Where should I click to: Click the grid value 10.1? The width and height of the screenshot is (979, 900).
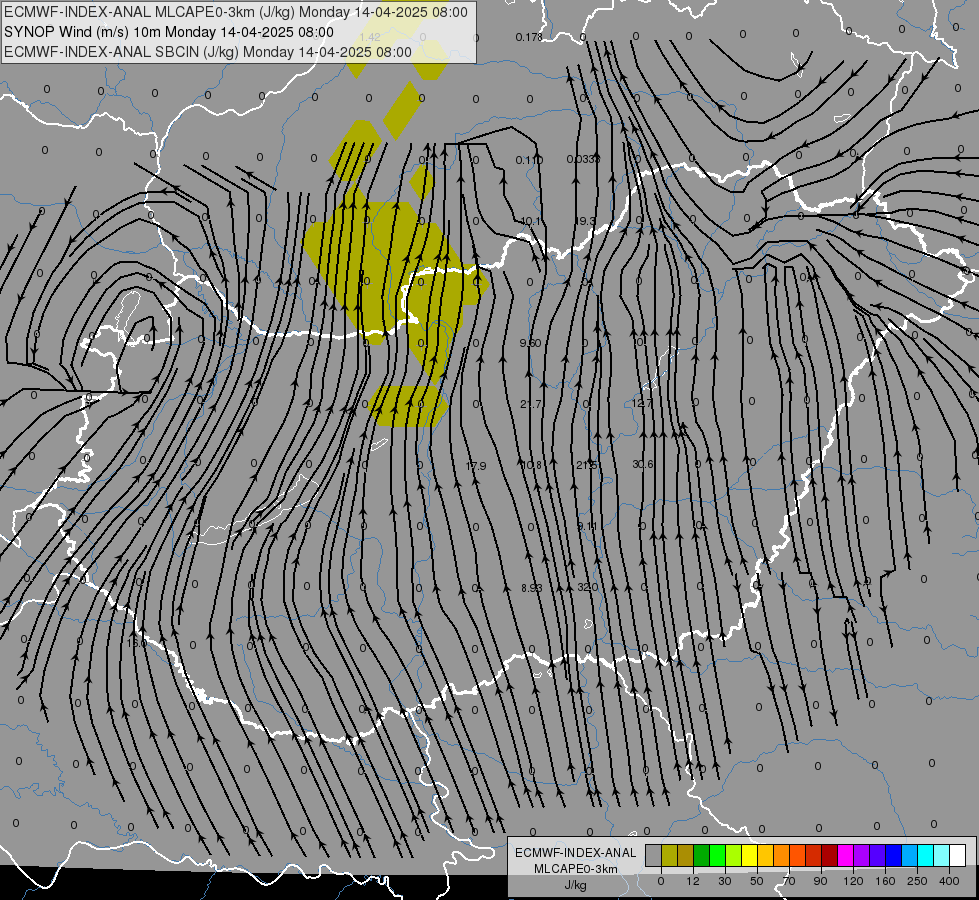click(x=531, y=221)
